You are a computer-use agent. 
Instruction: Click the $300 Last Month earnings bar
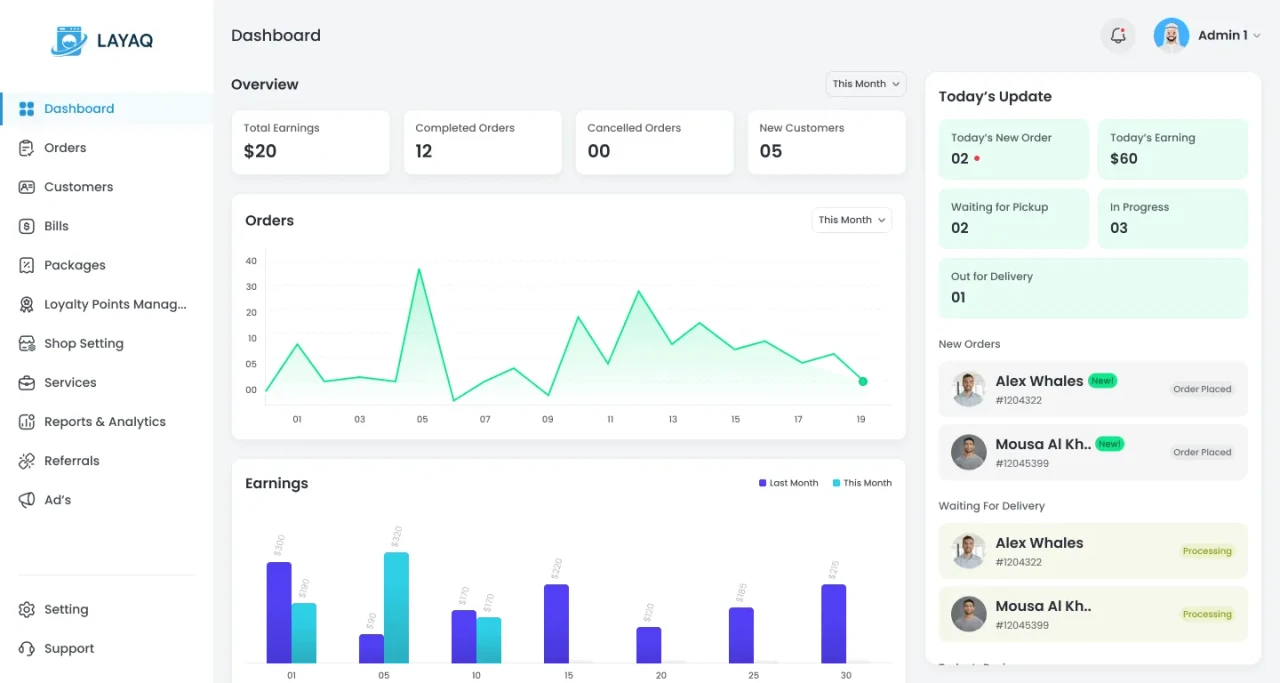pos(279,612)
